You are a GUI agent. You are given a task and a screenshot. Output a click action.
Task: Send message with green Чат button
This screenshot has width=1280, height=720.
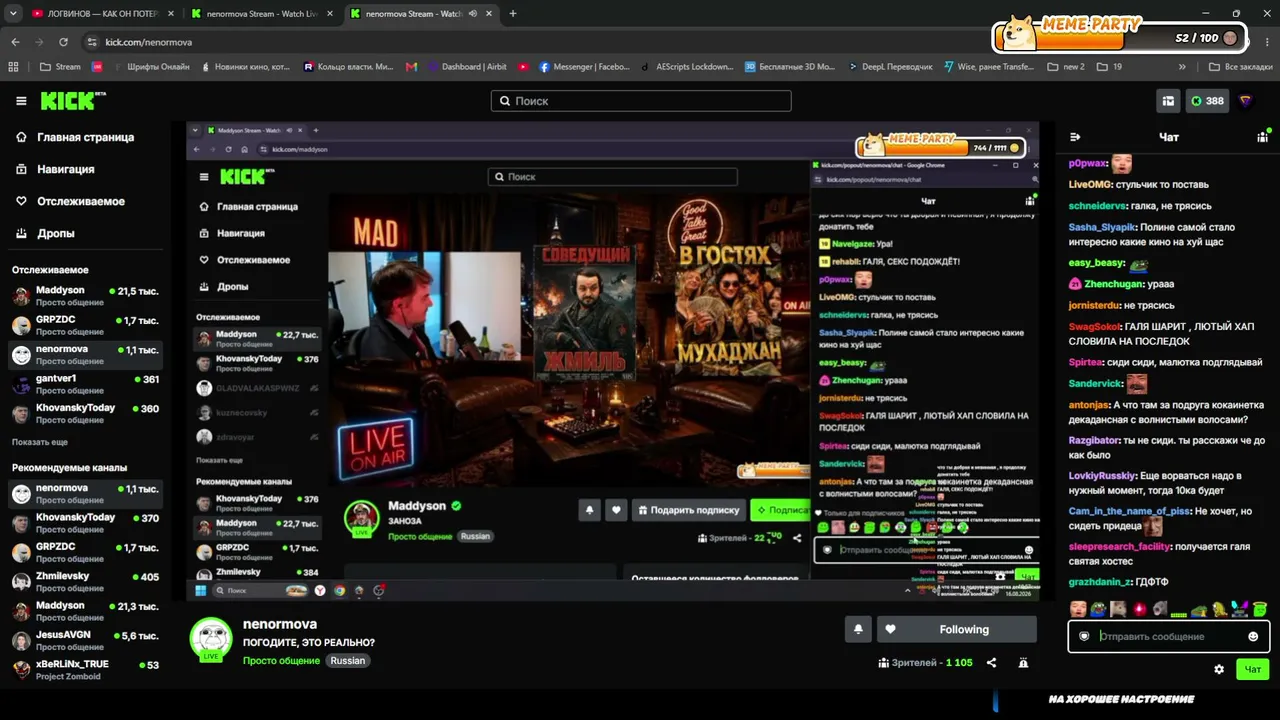[x=1253, y=669]
